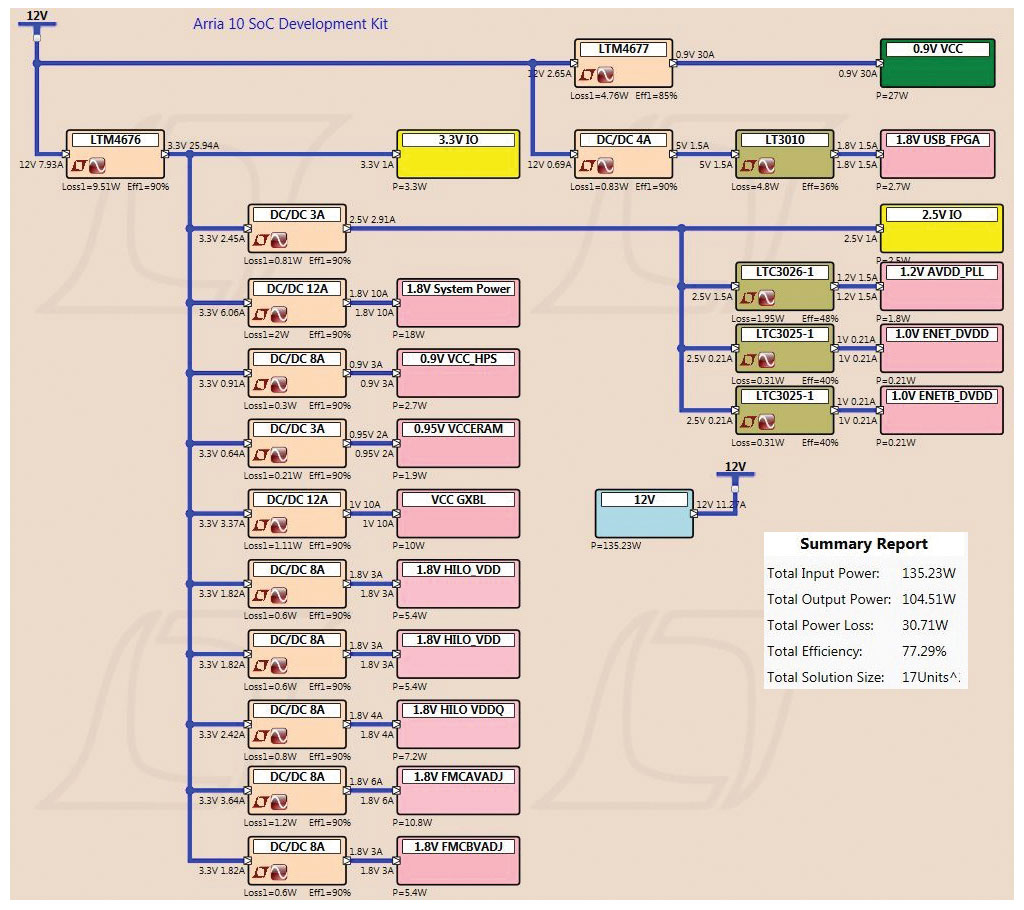Click Total Input Power value '135.23W'

929,574
